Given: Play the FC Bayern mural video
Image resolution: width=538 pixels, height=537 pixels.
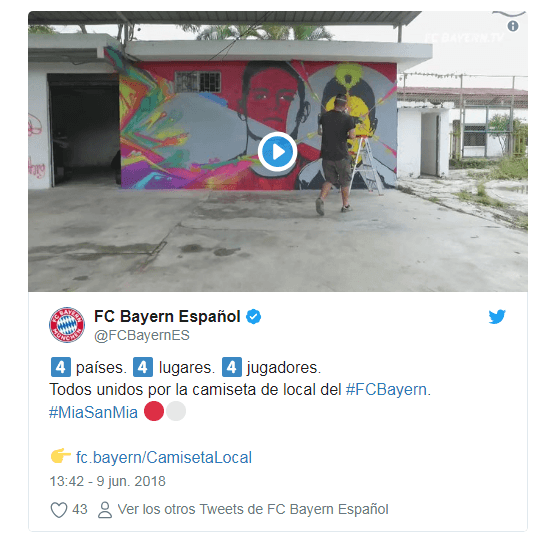Looking at the screenshot, I should 277,152.
